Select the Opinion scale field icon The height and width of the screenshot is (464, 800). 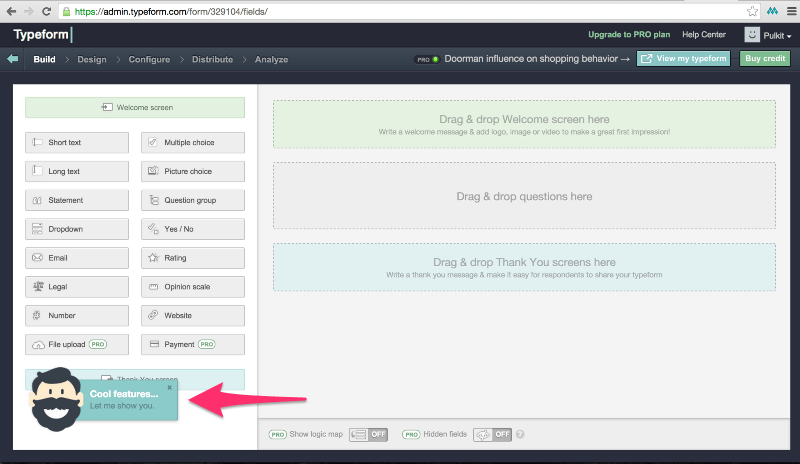click(153, 287)
